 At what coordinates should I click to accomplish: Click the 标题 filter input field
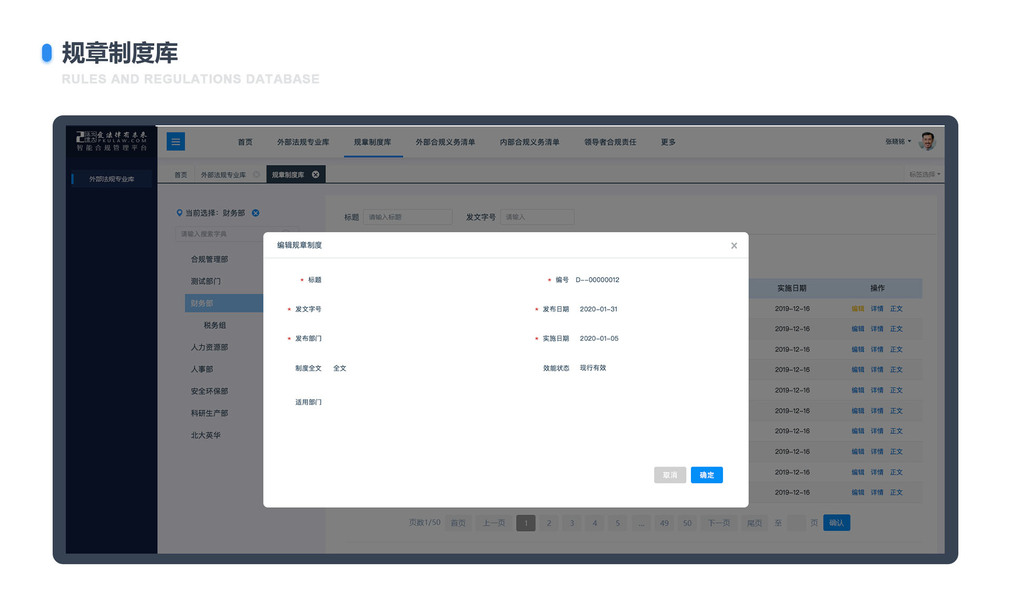coord(407,217)
